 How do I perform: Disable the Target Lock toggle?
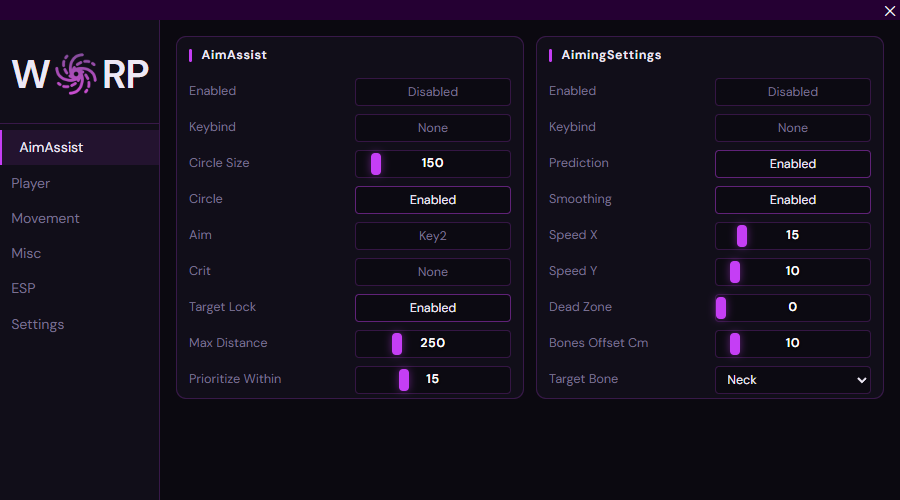click(432, 308)
